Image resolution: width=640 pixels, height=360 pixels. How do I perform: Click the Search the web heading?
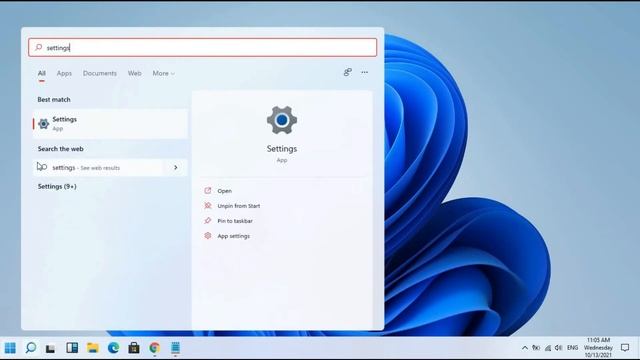(x=60, y=149)
